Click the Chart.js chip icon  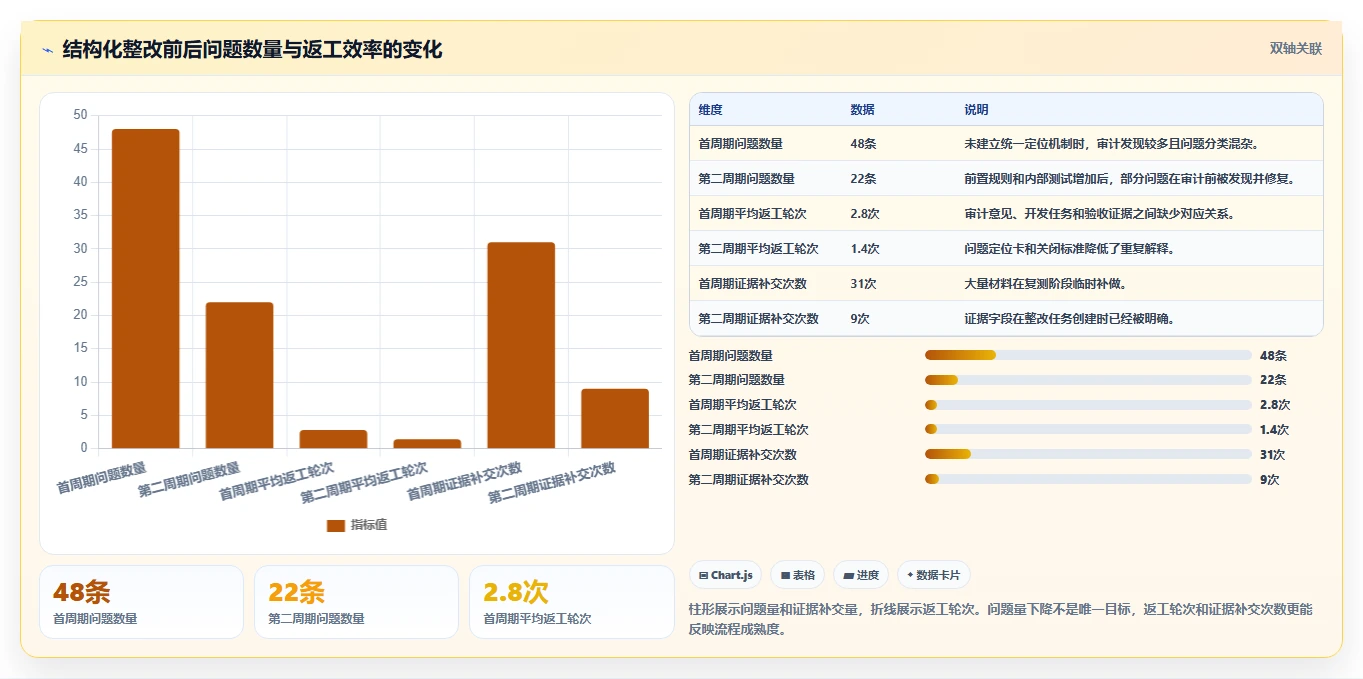click(x=704, y=575)
